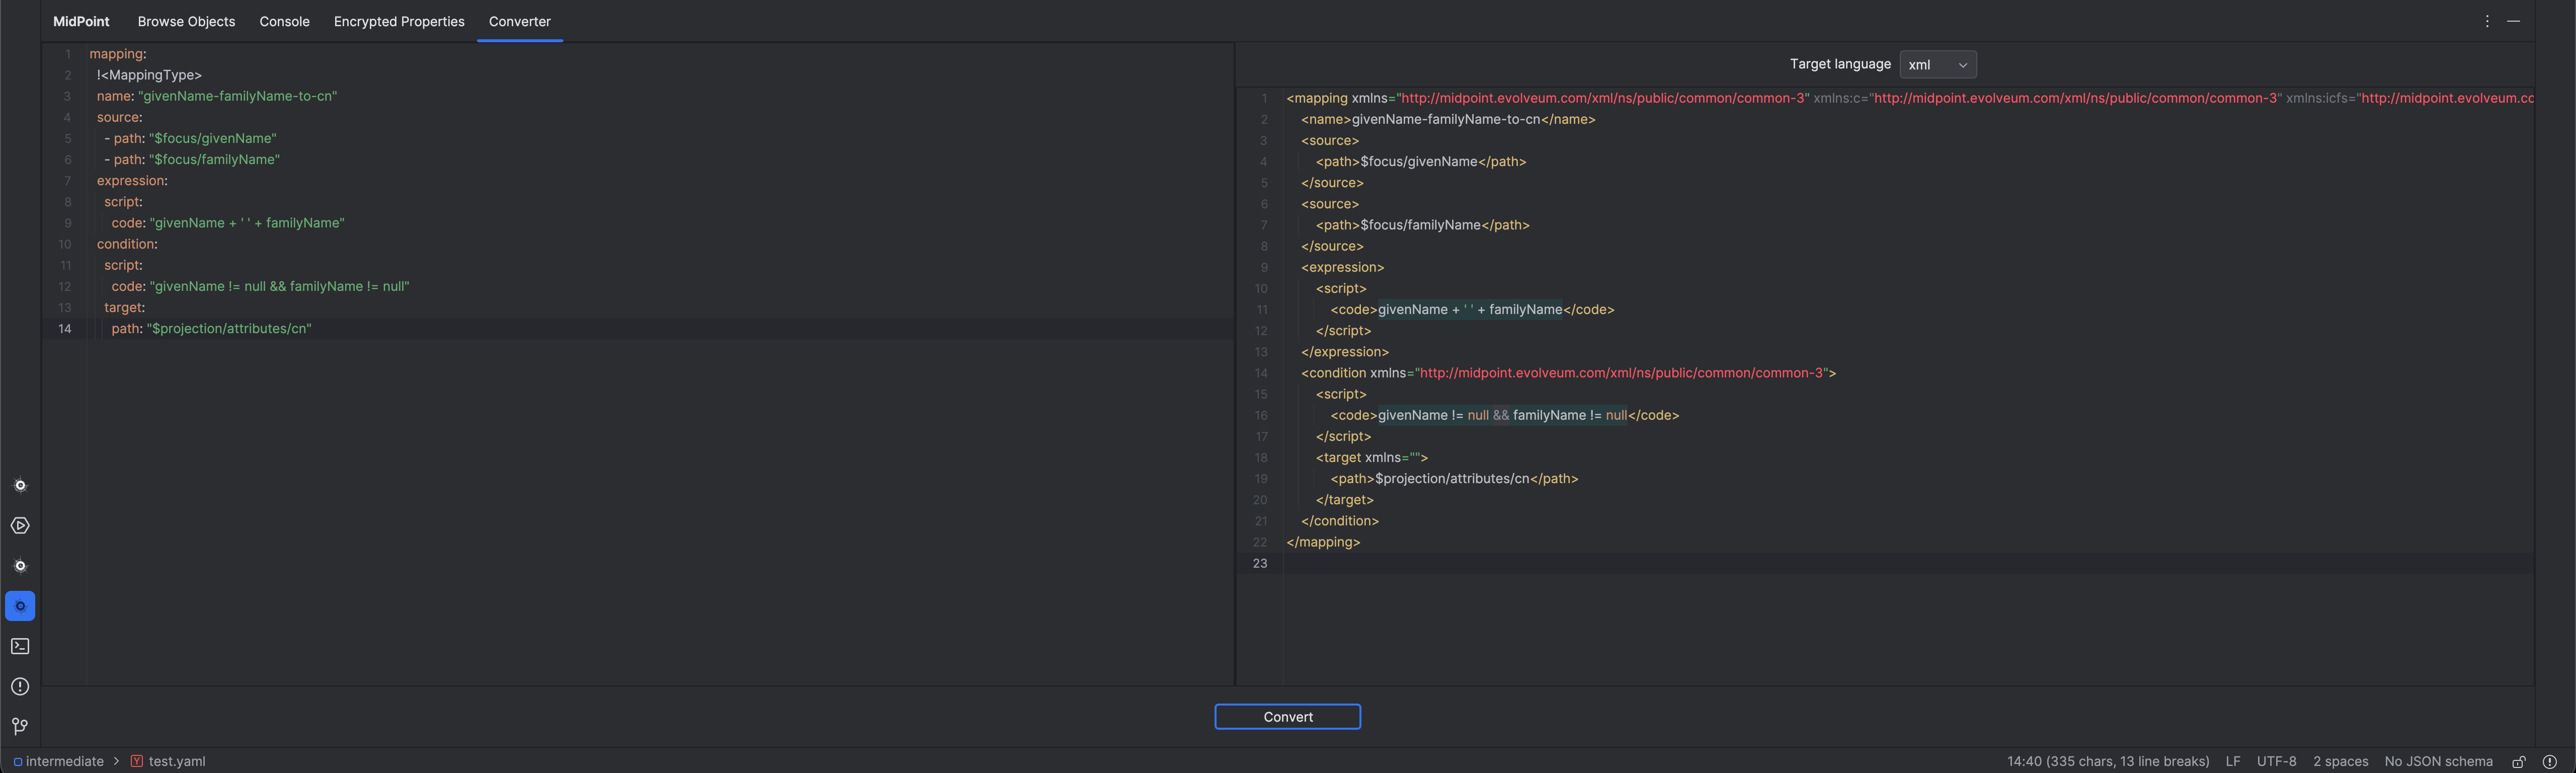Open the Target language xml dropdown
This screenshot has height=773, width=2576.
click(1937, 65)
